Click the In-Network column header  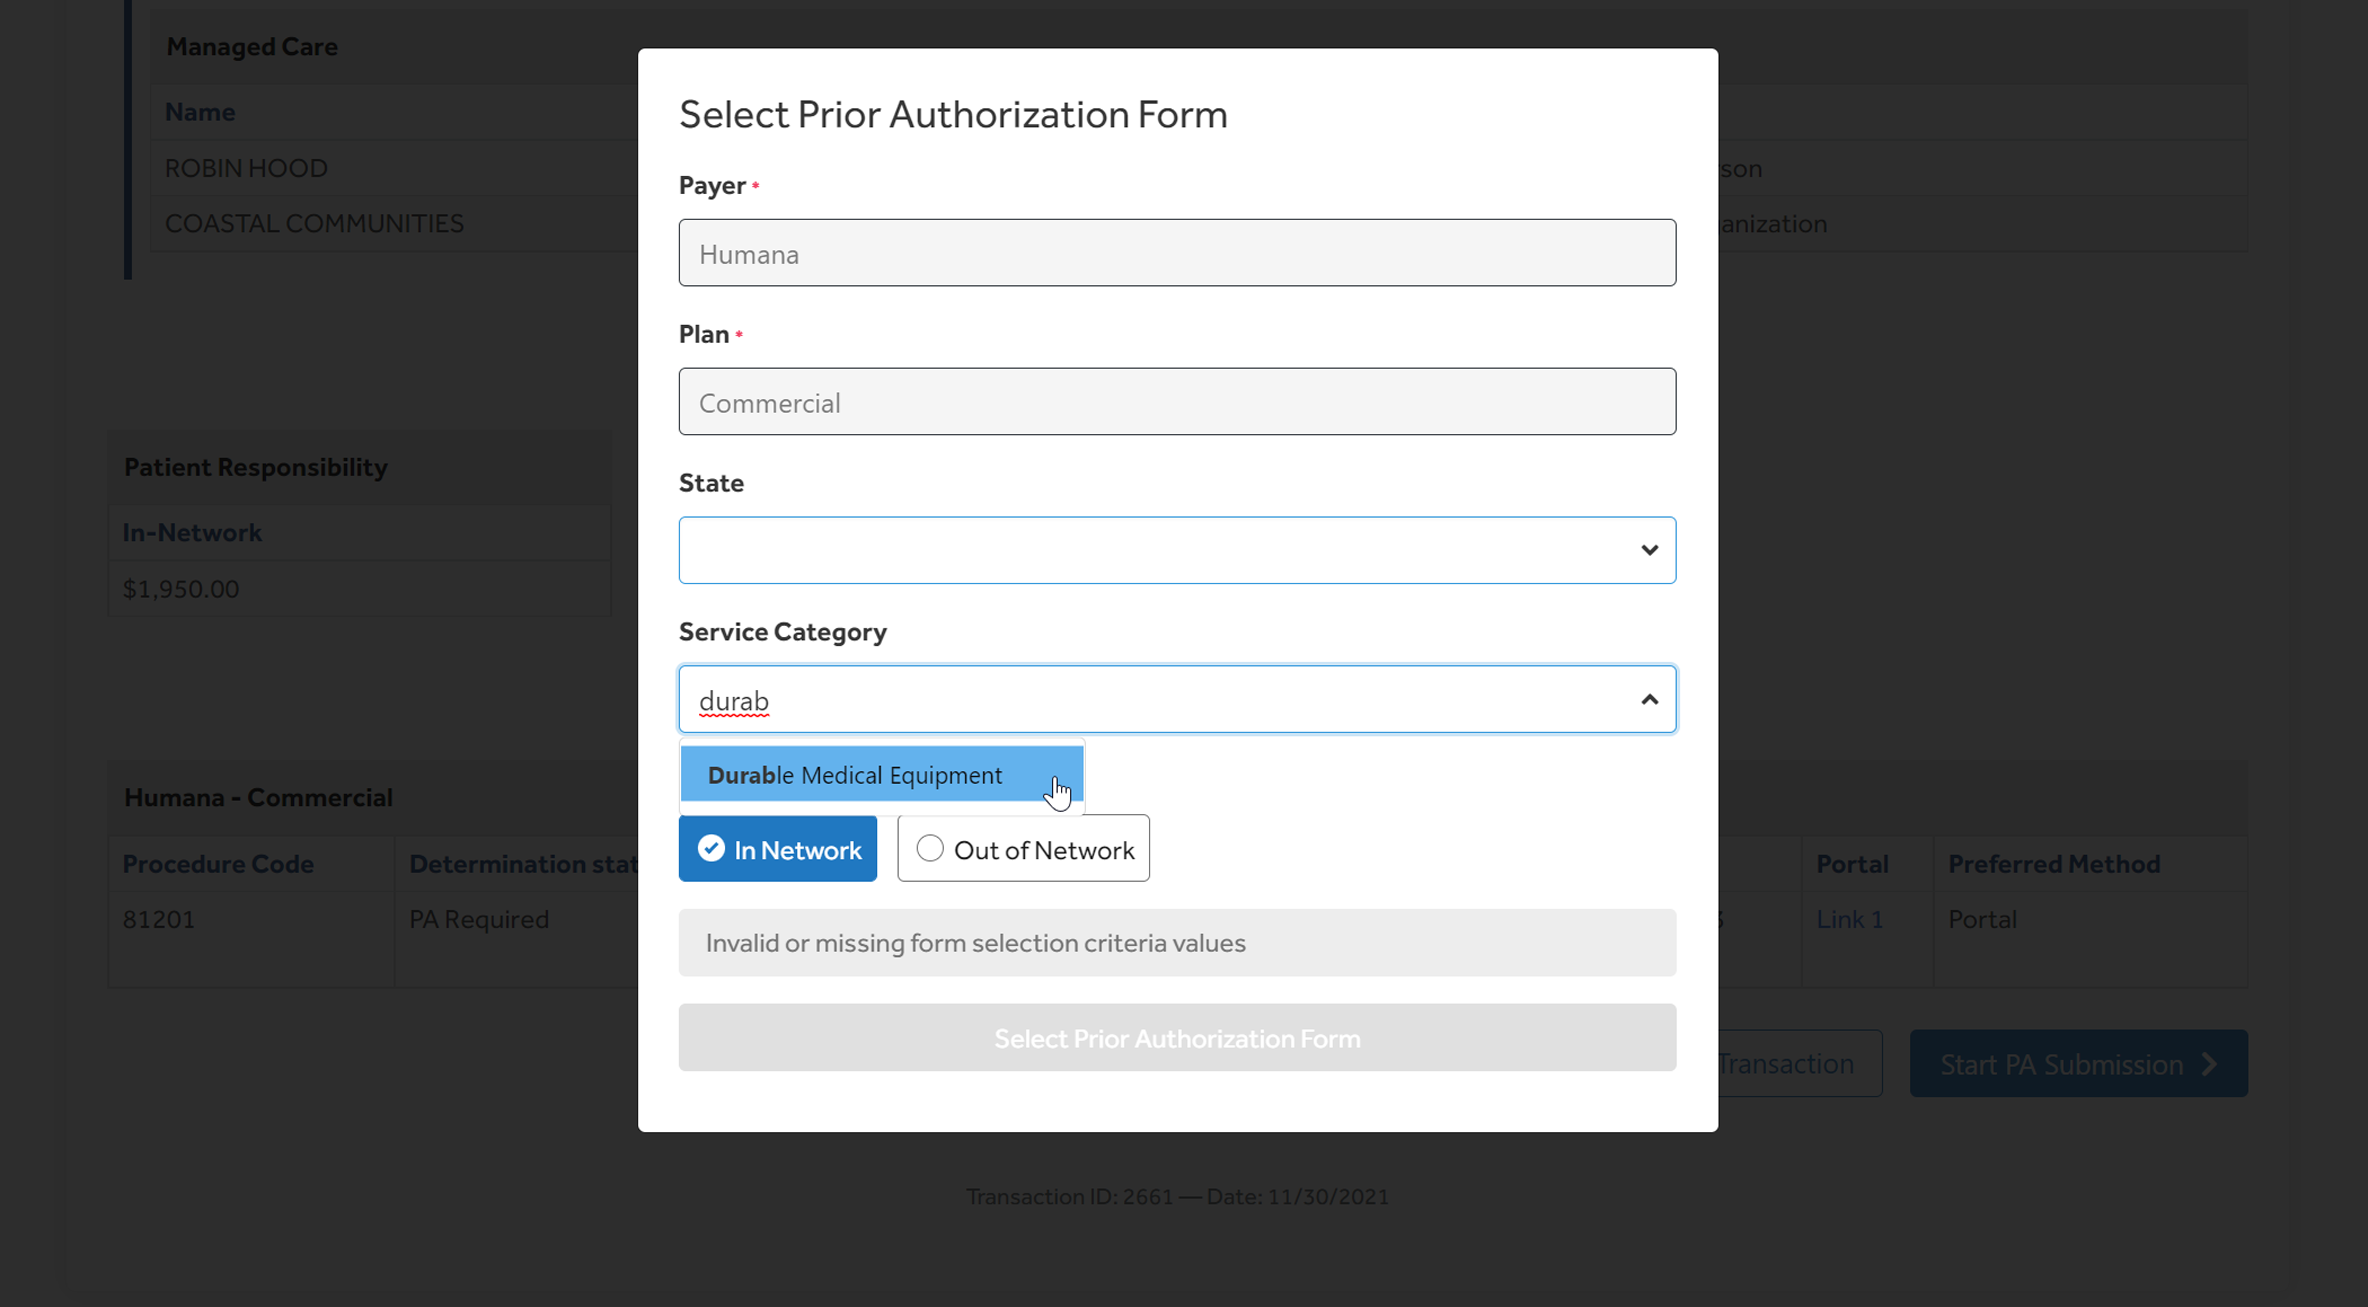[192, 533]
